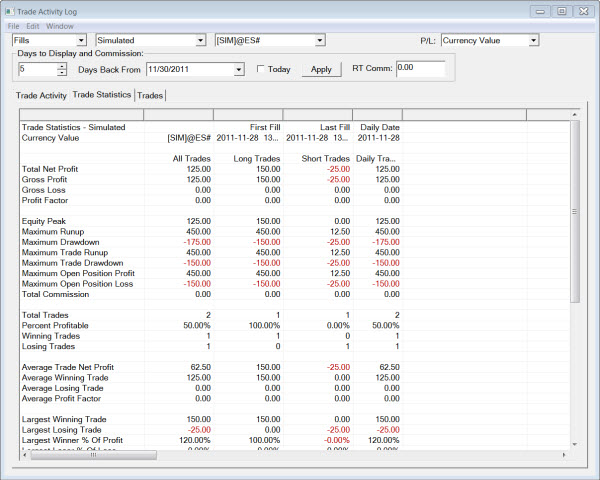Viewport: 600px width, 480px height.
Task: Switch to the Trade Activity tab
Action: coord(39,95)
